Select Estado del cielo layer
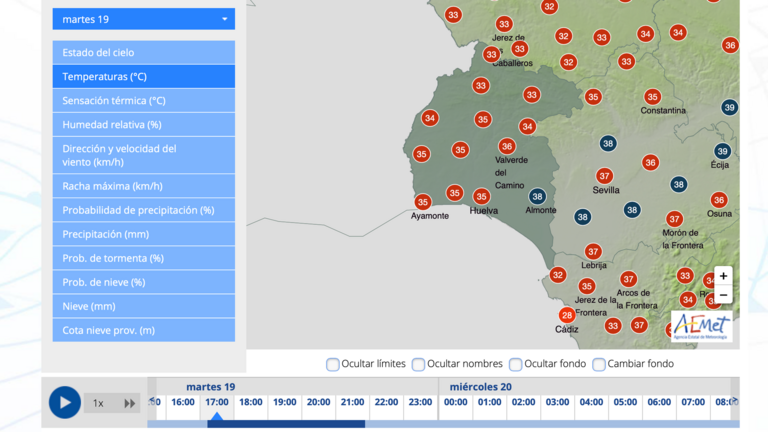The height and width of the screenshot is (432, 768). [x=144, y=52]
